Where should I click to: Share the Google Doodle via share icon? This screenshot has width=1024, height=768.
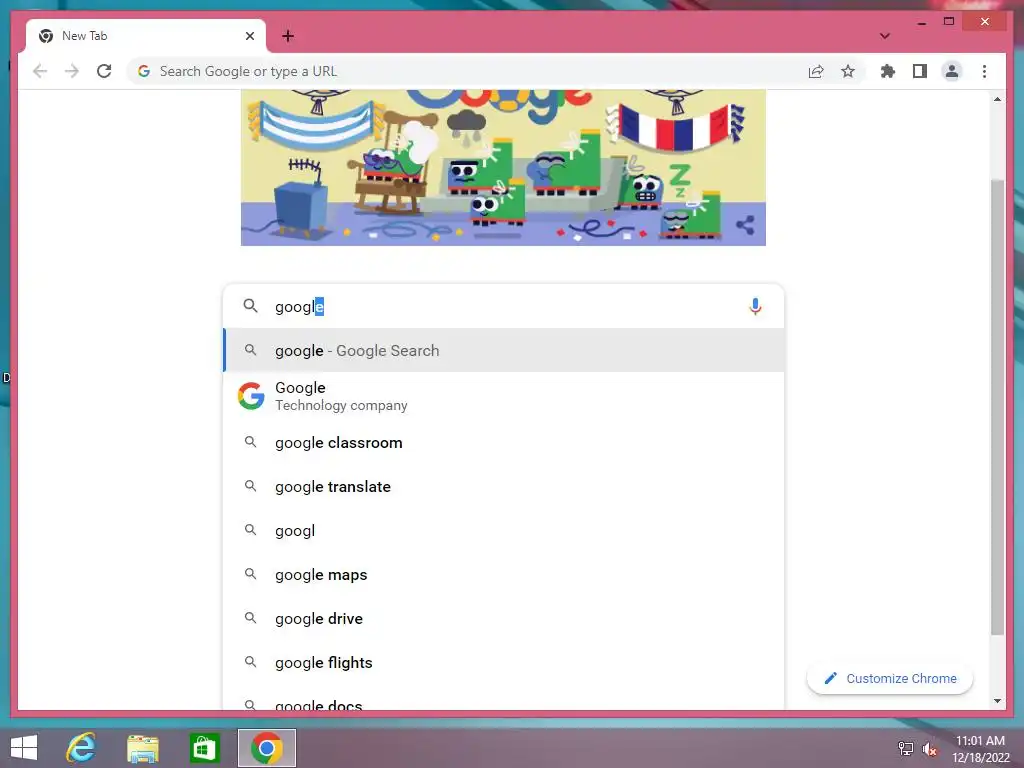pos(745,225)
